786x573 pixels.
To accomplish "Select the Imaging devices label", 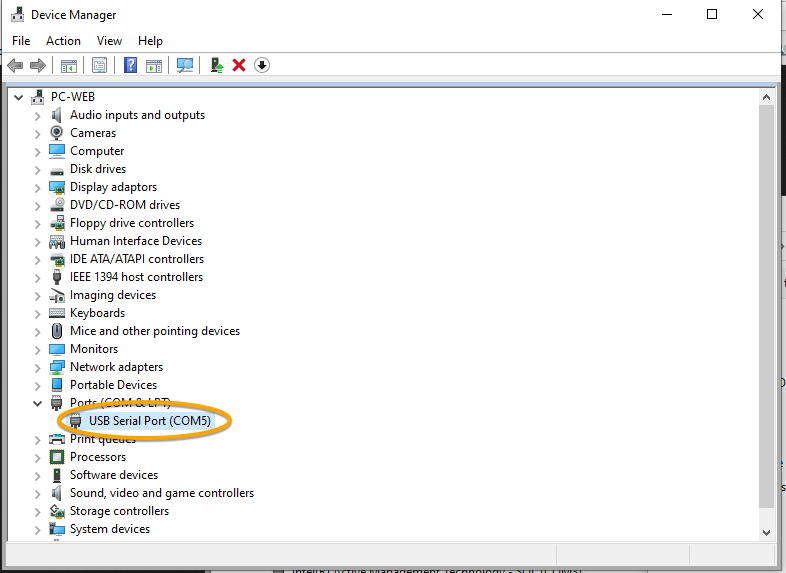I will (x=113, y=295).
